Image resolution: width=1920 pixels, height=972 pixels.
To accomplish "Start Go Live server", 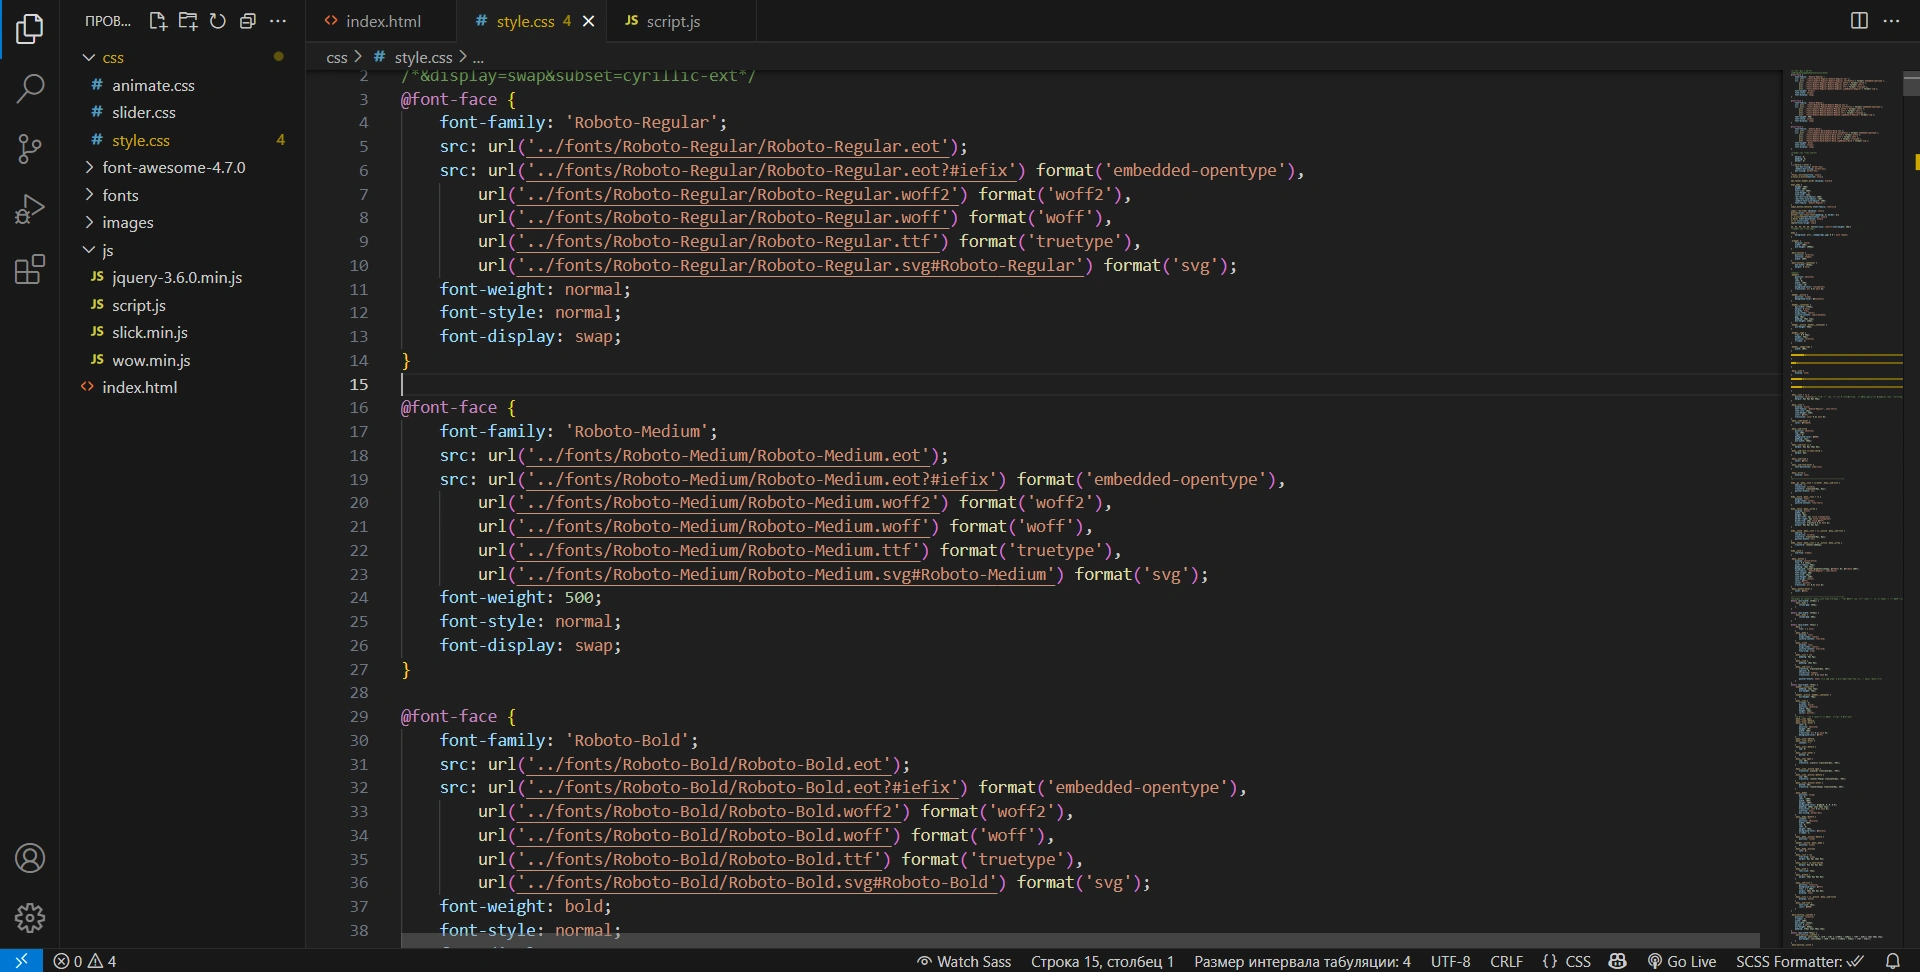I will pyautogui.click(x=1682, y=961).
